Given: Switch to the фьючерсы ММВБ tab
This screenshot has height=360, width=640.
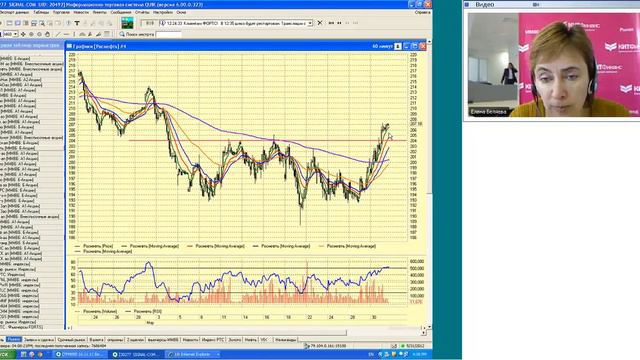Looking at the screenshot, I should click(163, 340).
